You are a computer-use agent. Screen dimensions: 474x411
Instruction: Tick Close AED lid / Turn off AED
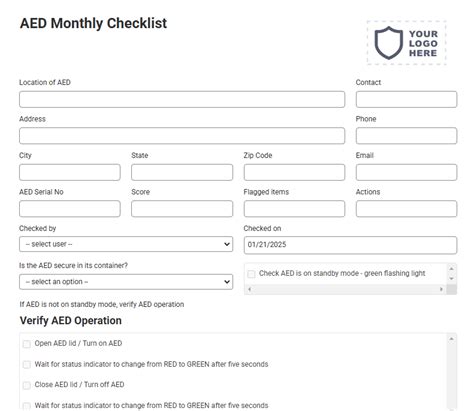click(27, 385)
